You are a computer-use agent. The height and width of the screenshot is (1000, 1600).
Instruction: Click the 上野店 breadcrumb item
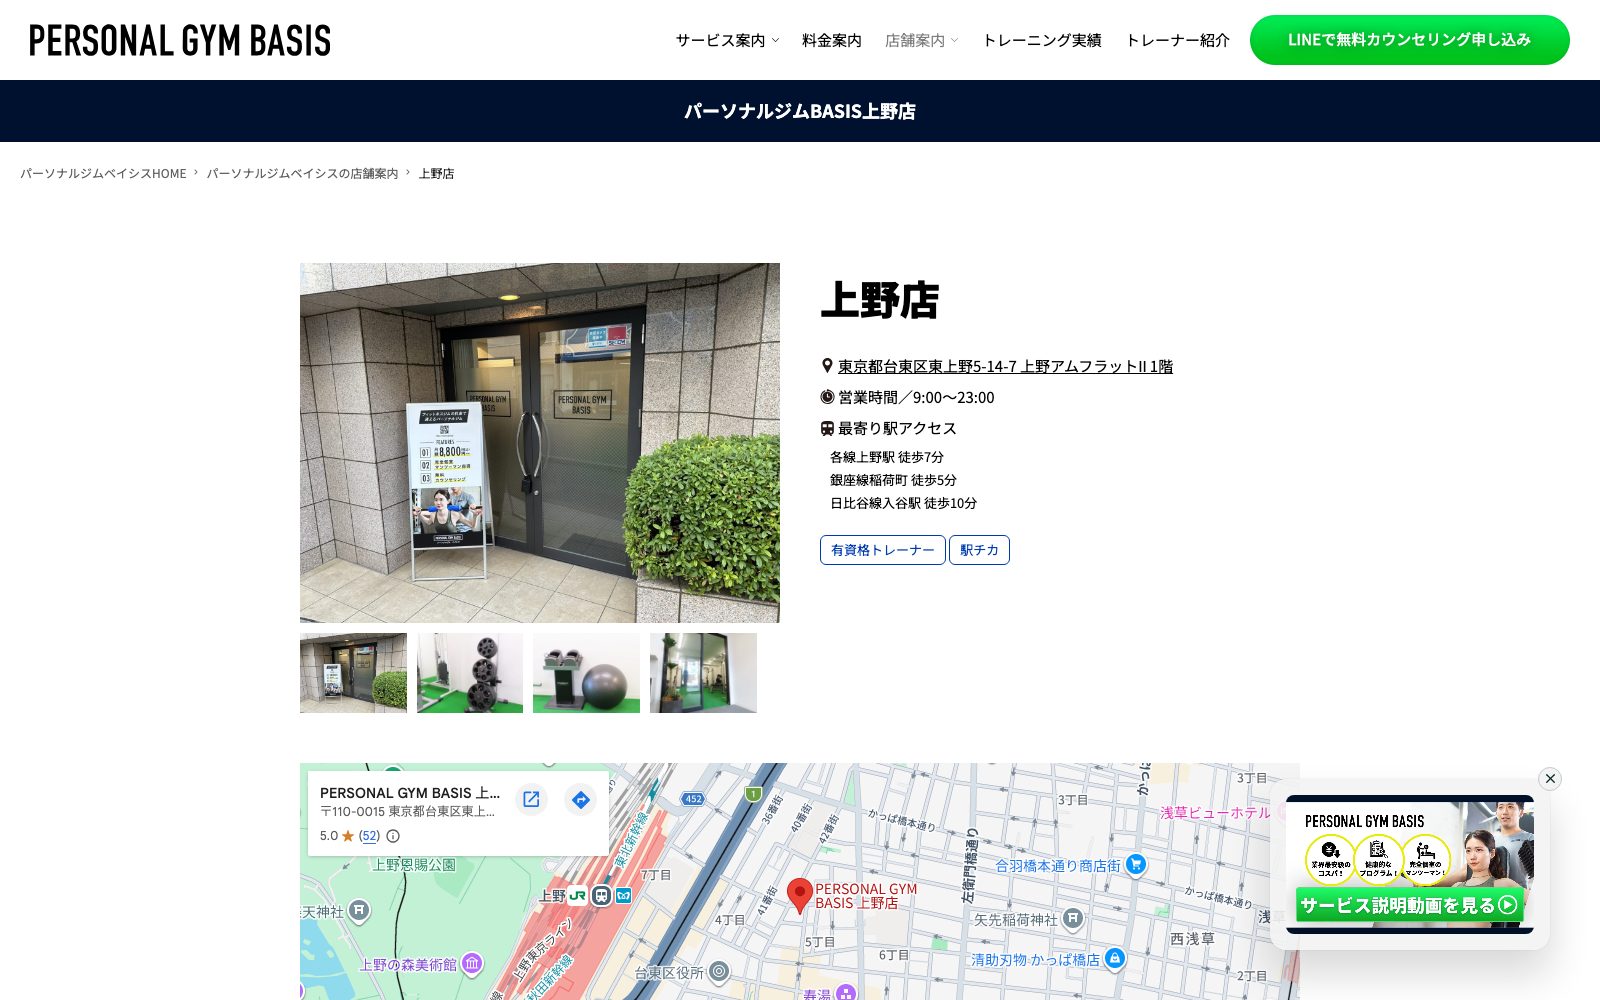pos(436,174)
